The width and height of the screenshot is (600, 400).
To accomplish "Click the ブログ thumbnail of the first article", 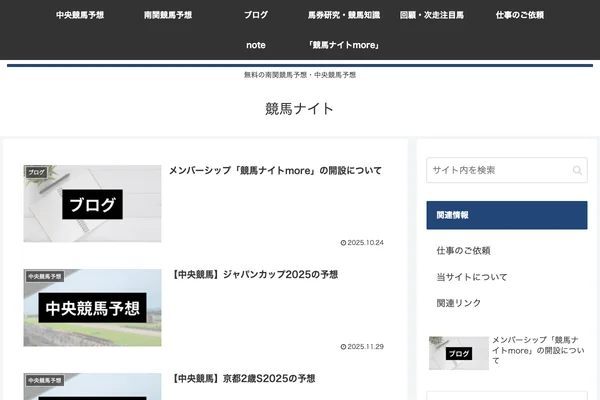I will pyautogui.click(x=93, y=204).
